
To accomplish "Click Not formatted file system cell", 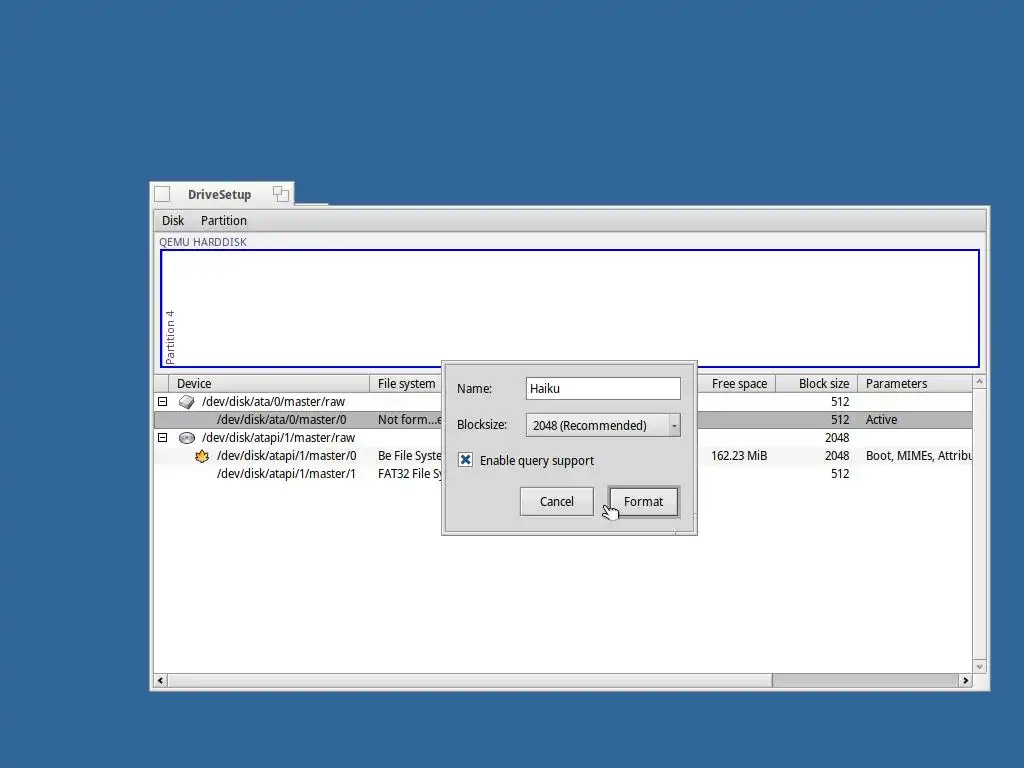I will point(409,419).
